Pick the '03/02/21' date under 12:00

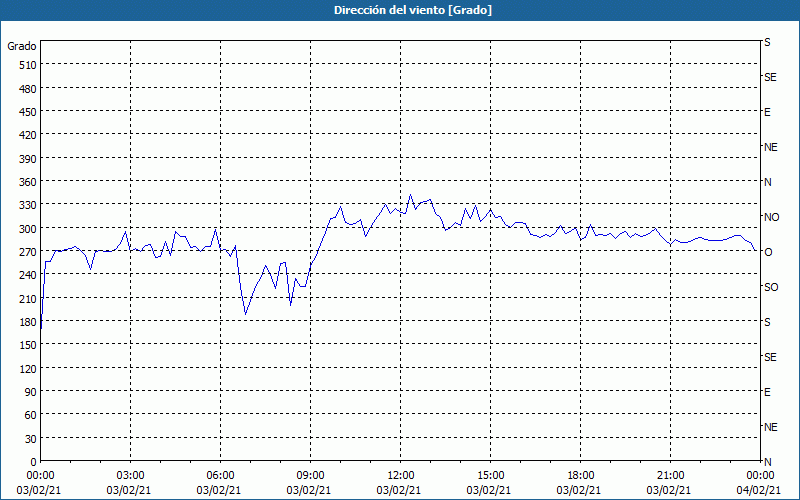pos(399,490)
